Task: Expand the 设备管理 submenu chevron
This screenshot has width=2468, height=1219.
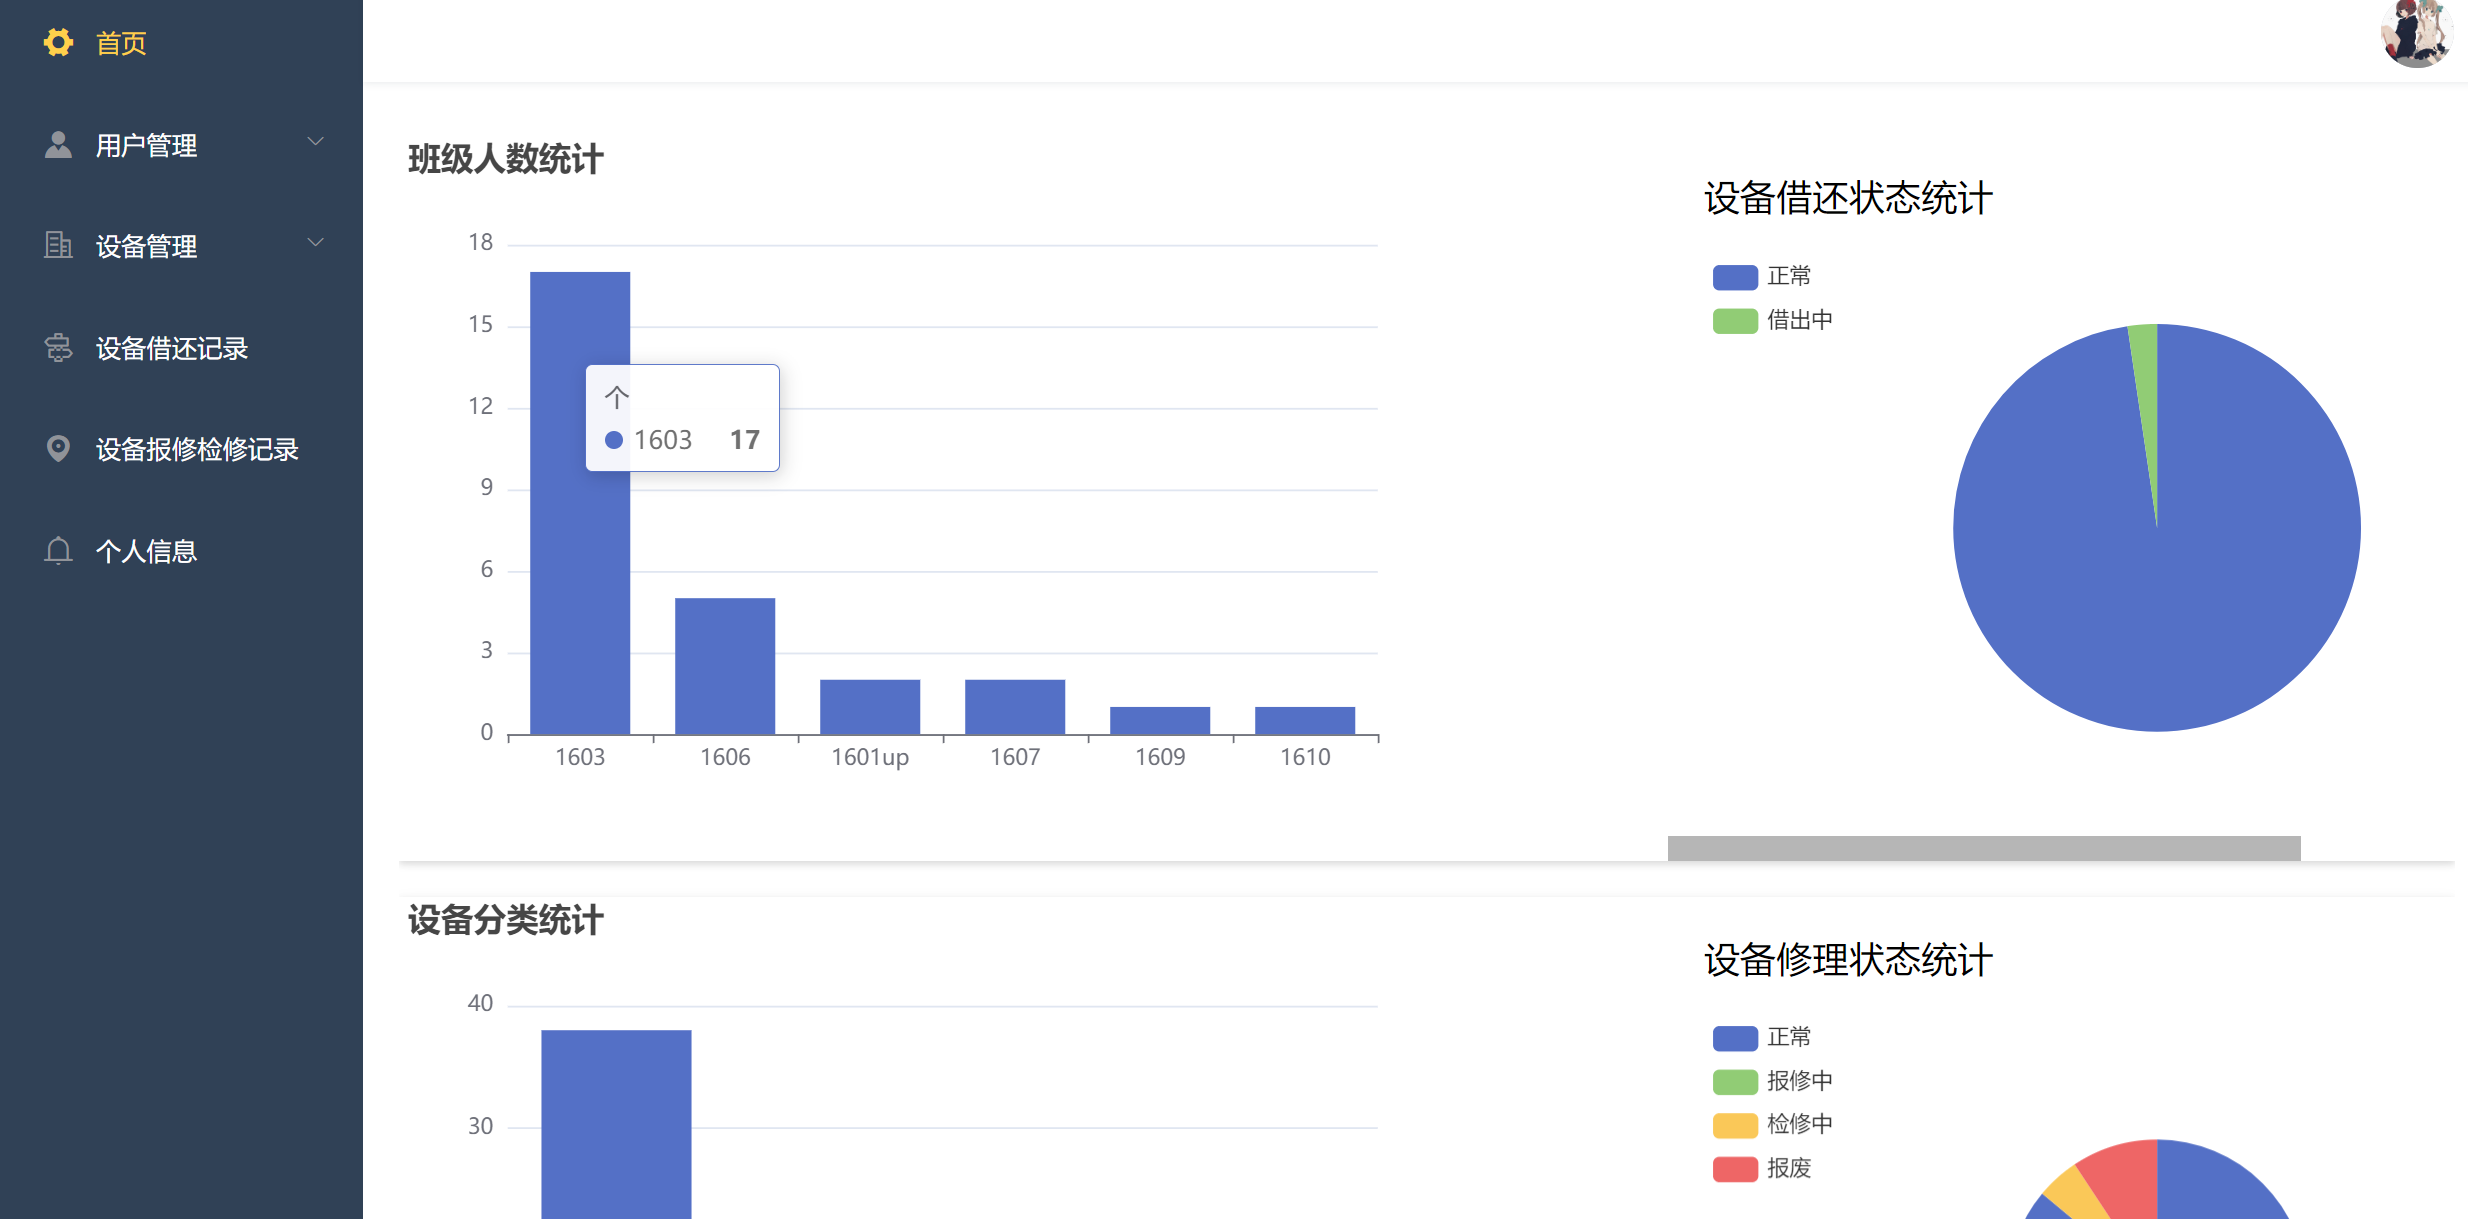Action: pos(316,243)
